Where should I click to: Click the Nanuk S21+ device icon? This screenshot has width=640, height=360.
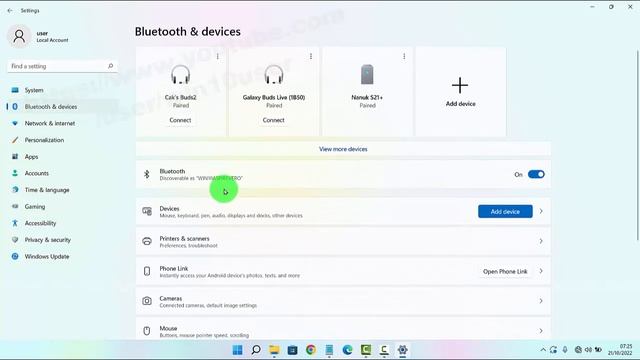click(x=367, y=74)
